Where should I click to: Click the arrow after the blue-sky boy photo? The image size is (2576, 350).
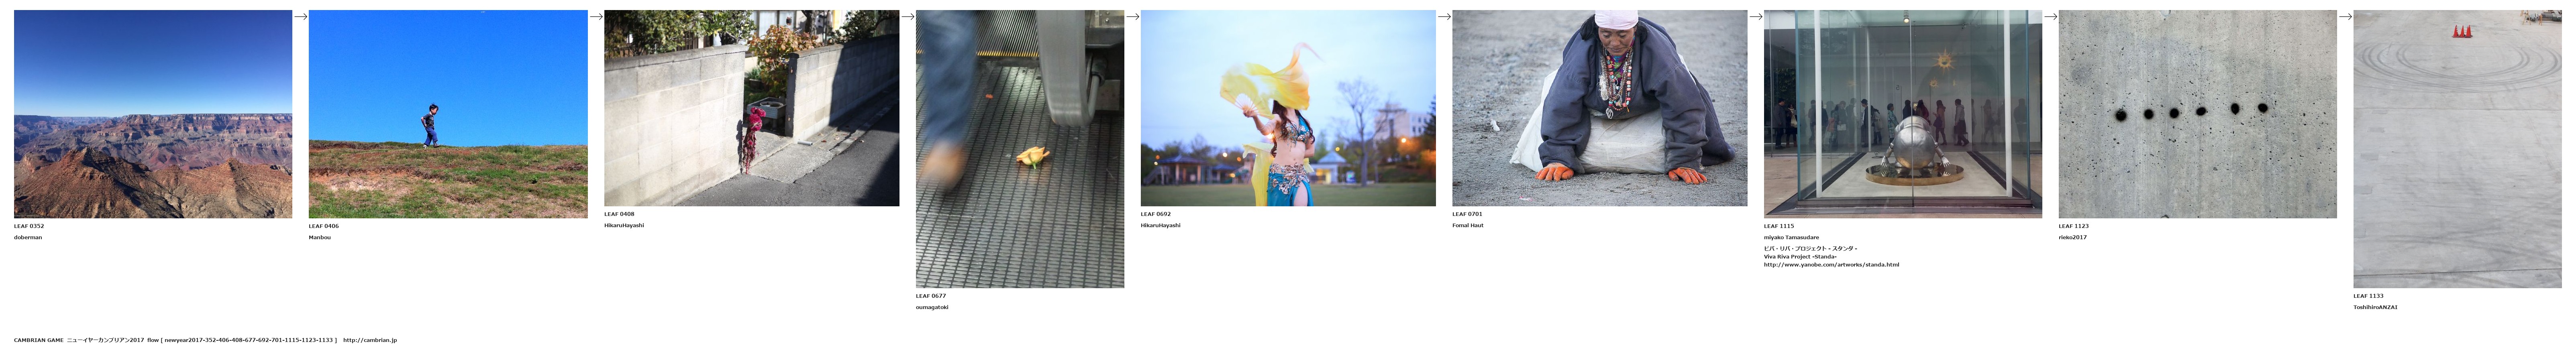tap(596, 16)
